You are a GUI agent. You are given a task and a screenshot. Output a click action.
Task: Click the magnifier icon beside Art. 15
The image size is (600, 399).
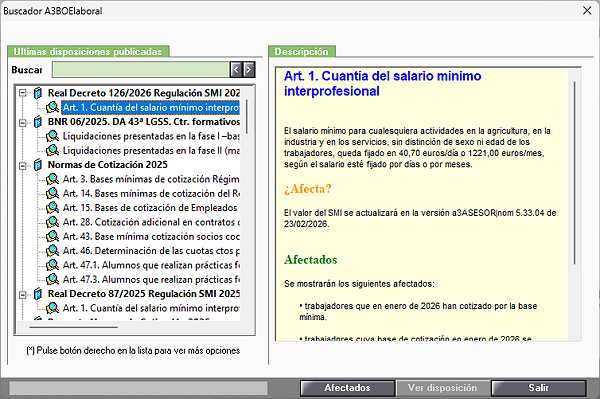click(x=52, y=208)
